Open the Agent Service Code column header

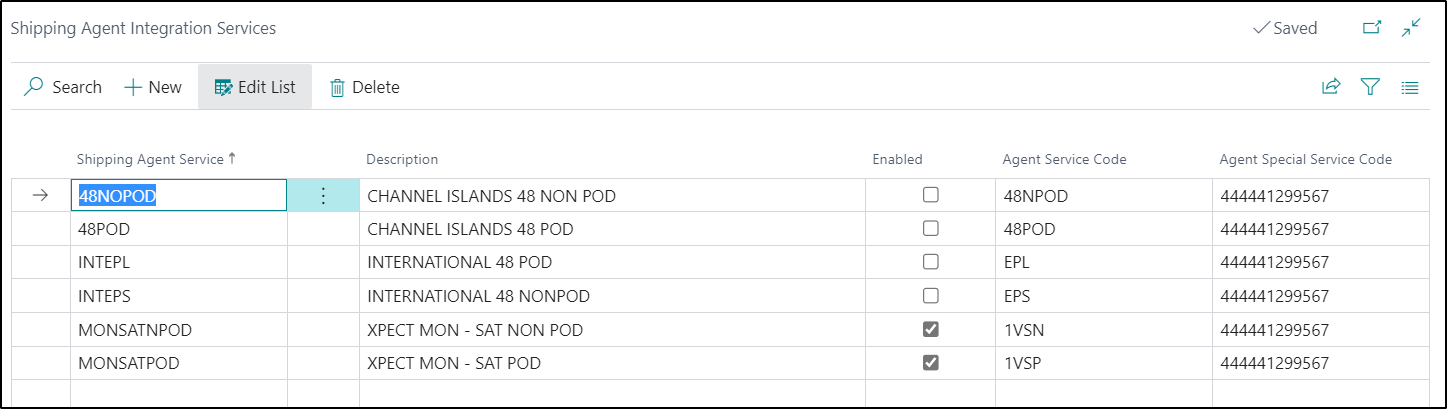point(1064,159)
